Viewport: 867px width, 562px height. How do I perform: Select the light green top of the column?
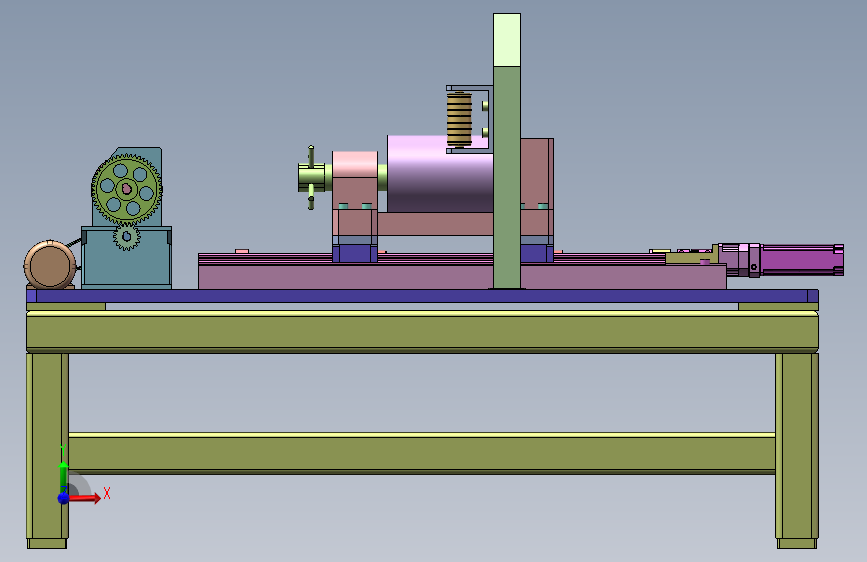pyautogui.click(x=506, y=40)
